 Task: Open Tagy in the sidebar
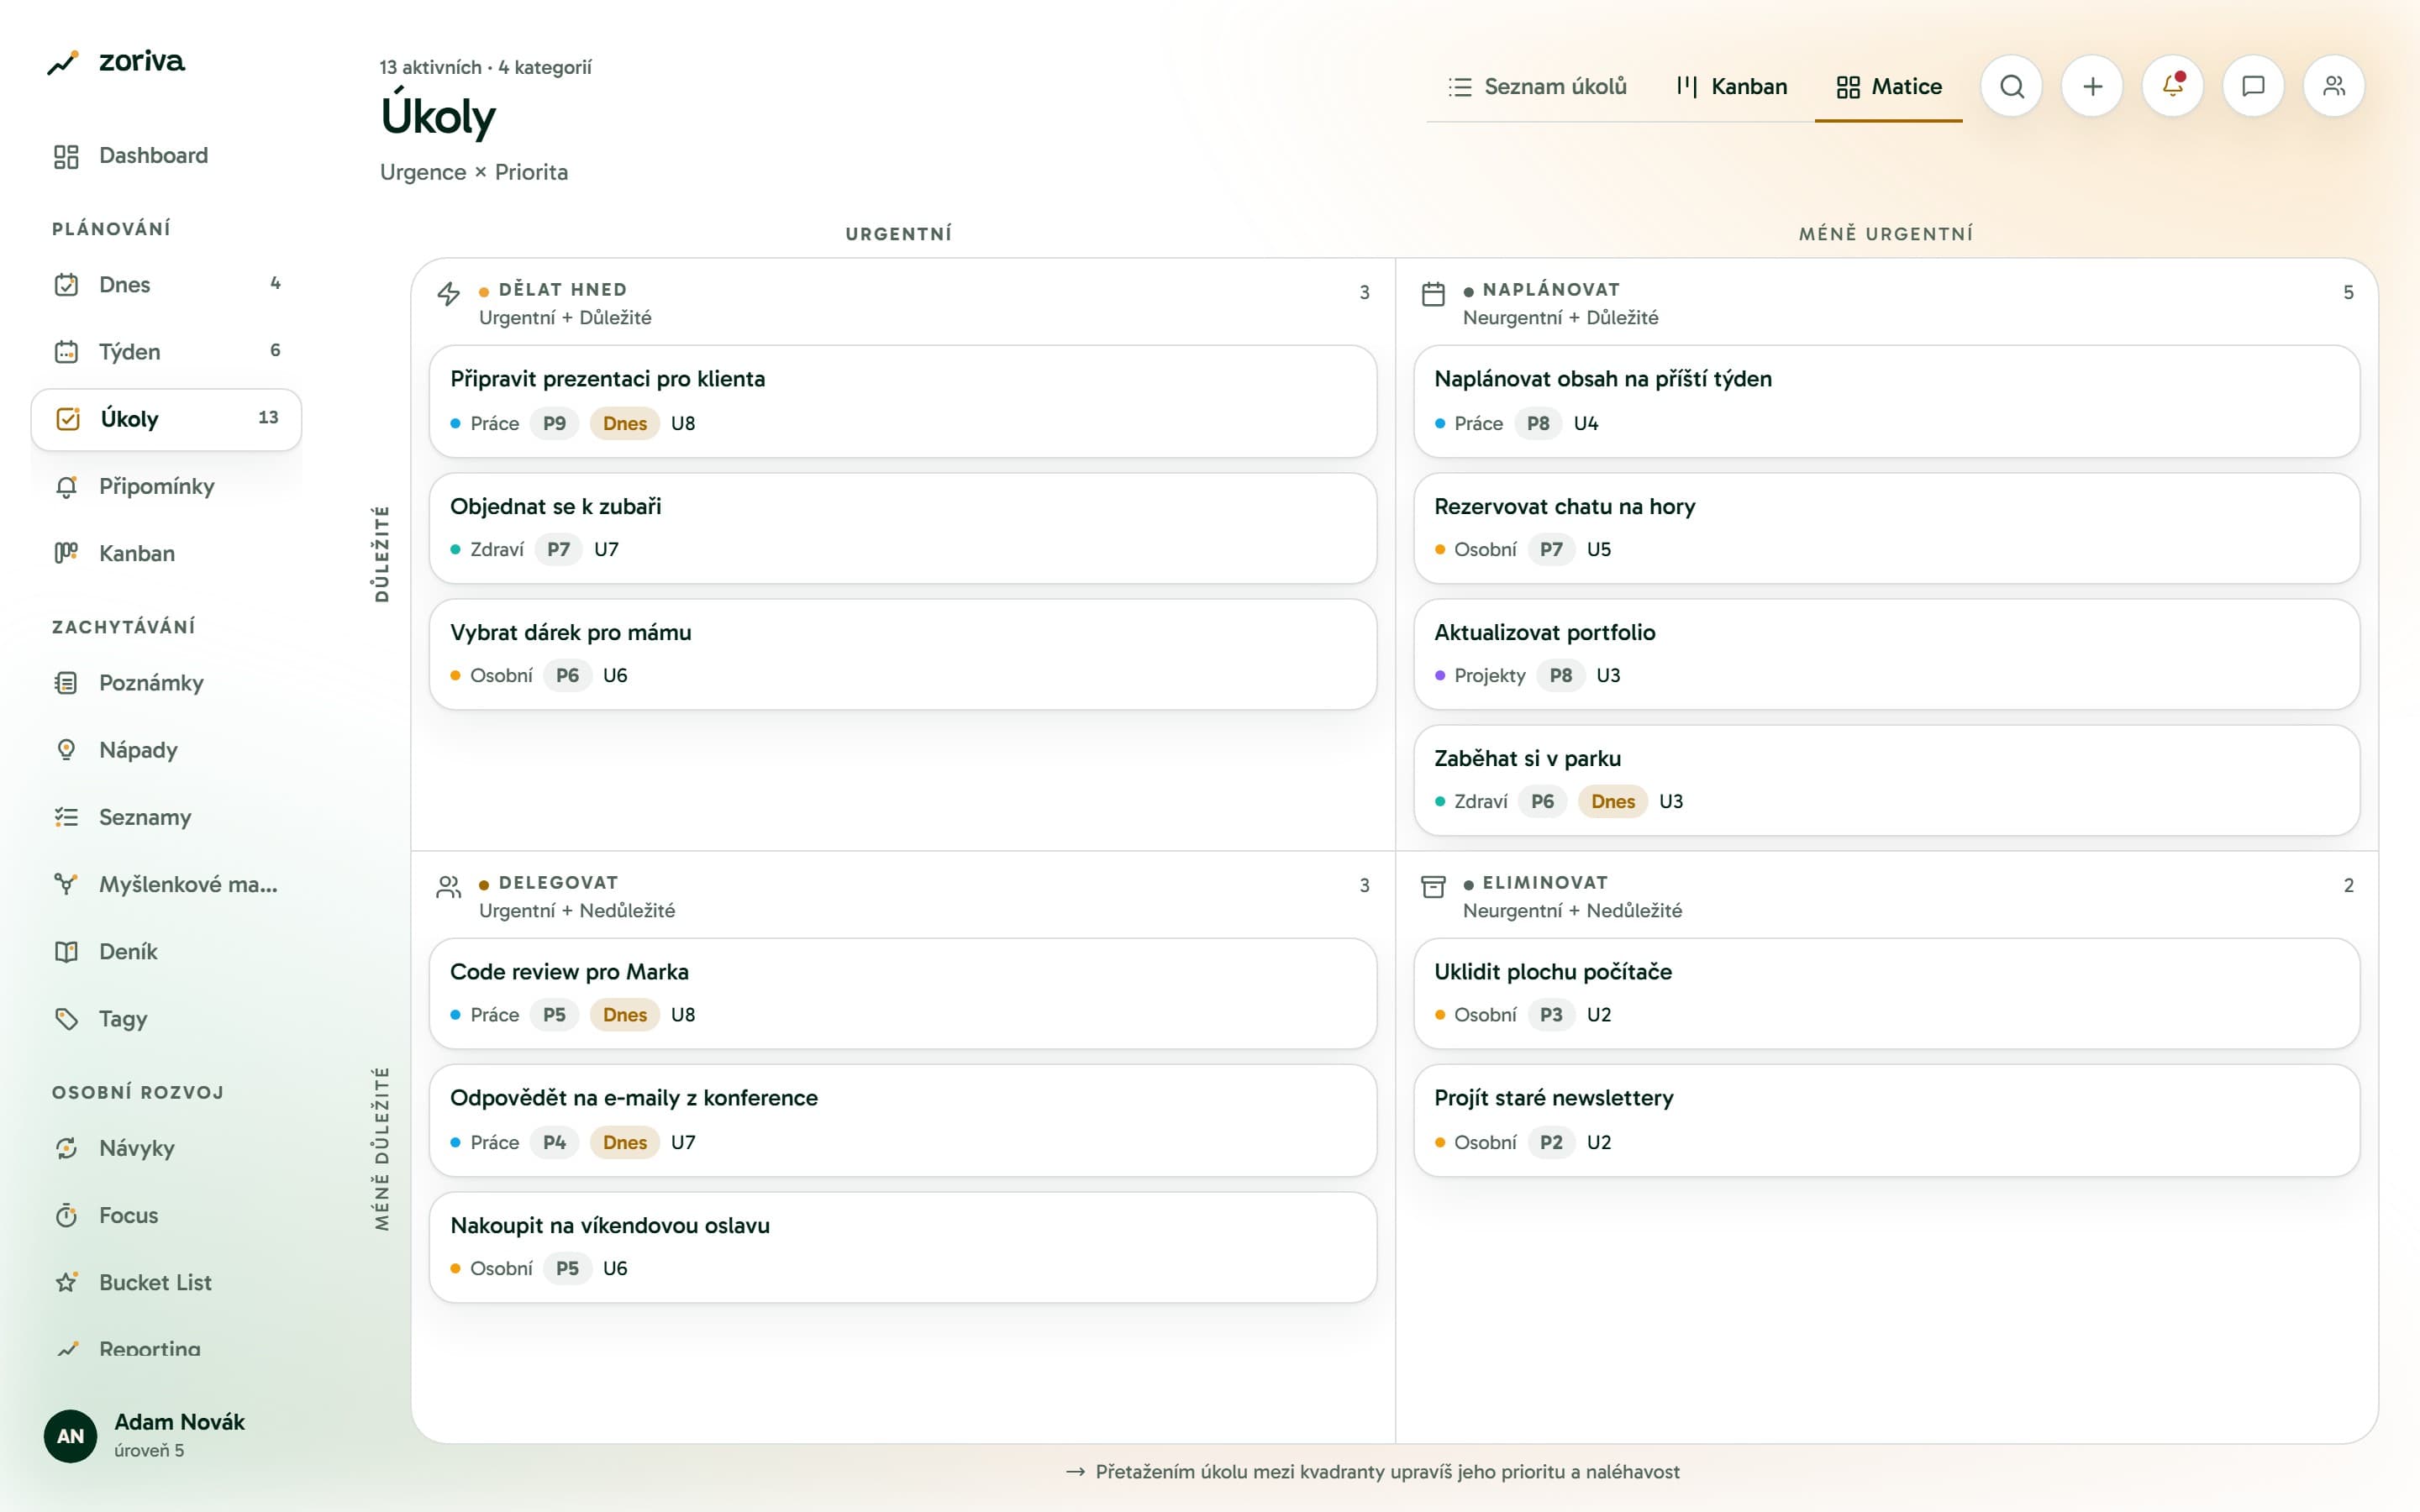click(x=166, y=1019)
